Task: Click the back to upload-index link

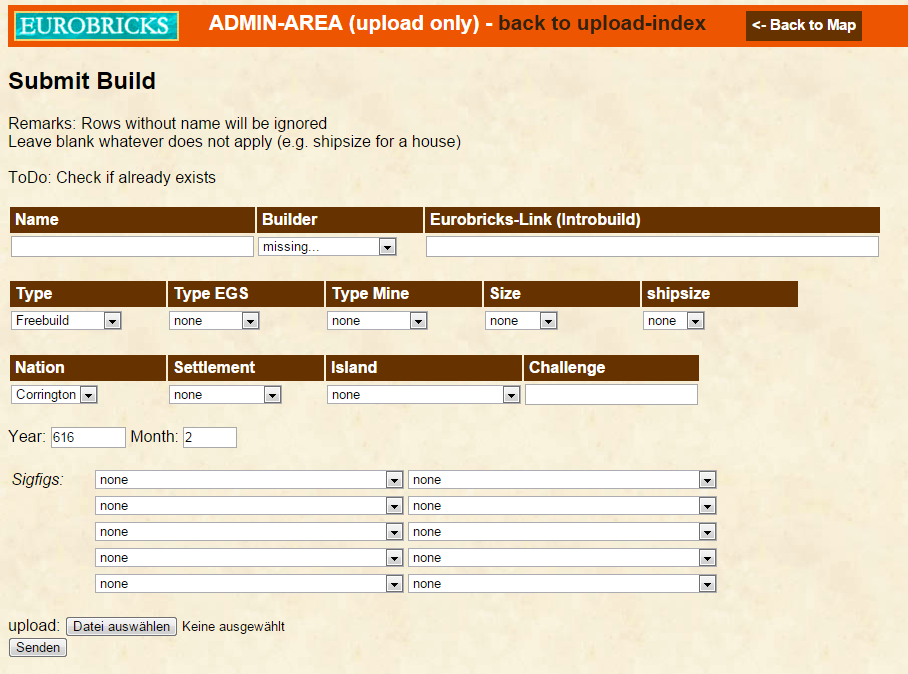Action: tap(601, 24)
